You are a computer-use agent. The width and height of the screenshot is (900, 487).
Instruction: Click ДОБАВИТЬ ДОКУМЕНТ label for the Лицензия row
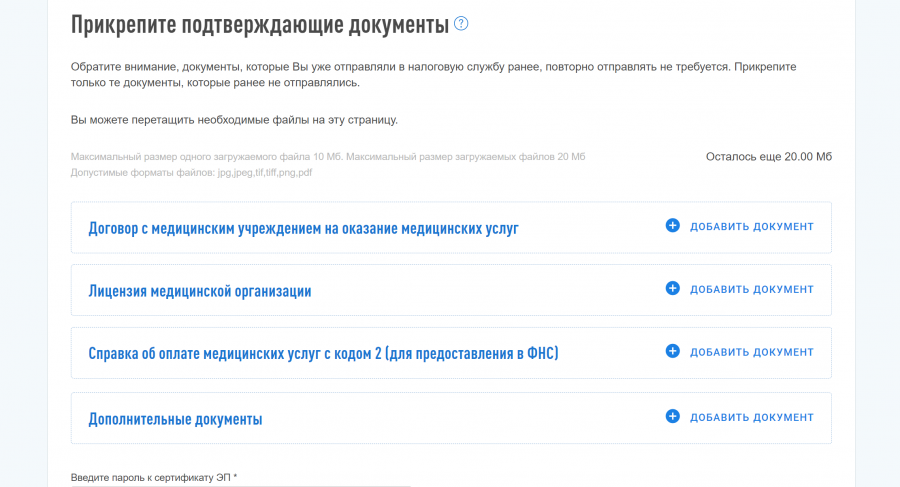click(751, 290)
